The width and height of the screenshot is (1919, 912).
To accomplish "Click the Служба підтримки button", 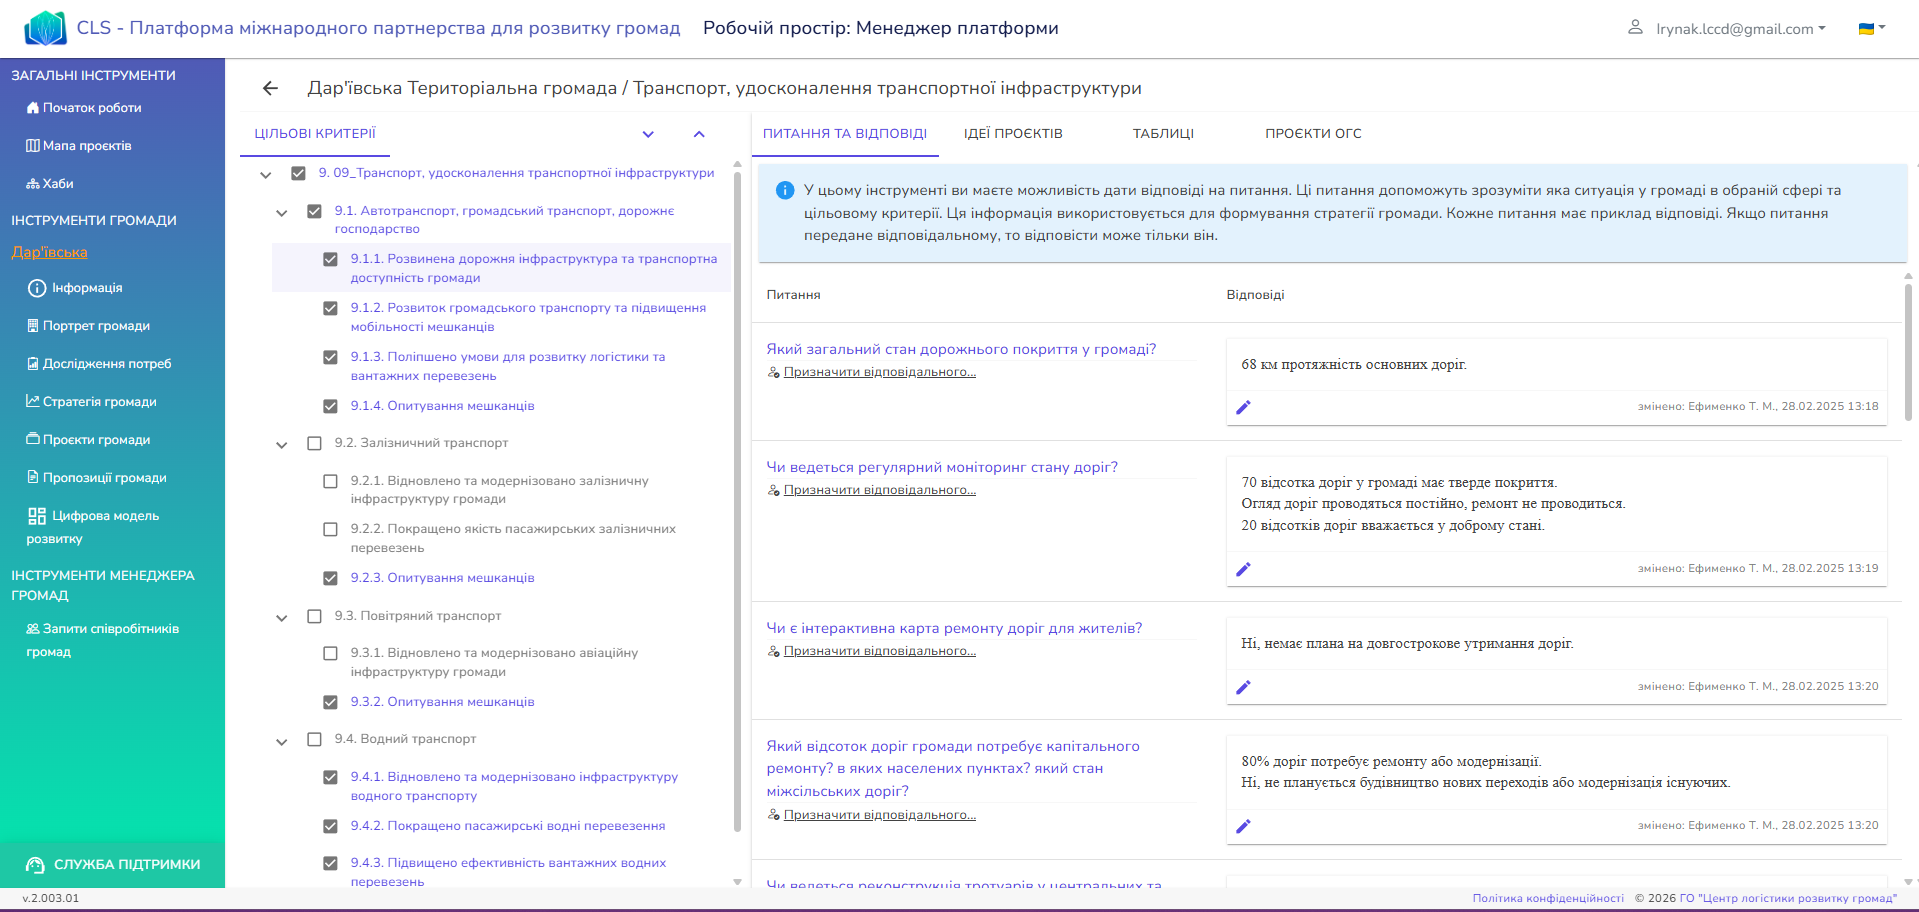I will point(112,865).
